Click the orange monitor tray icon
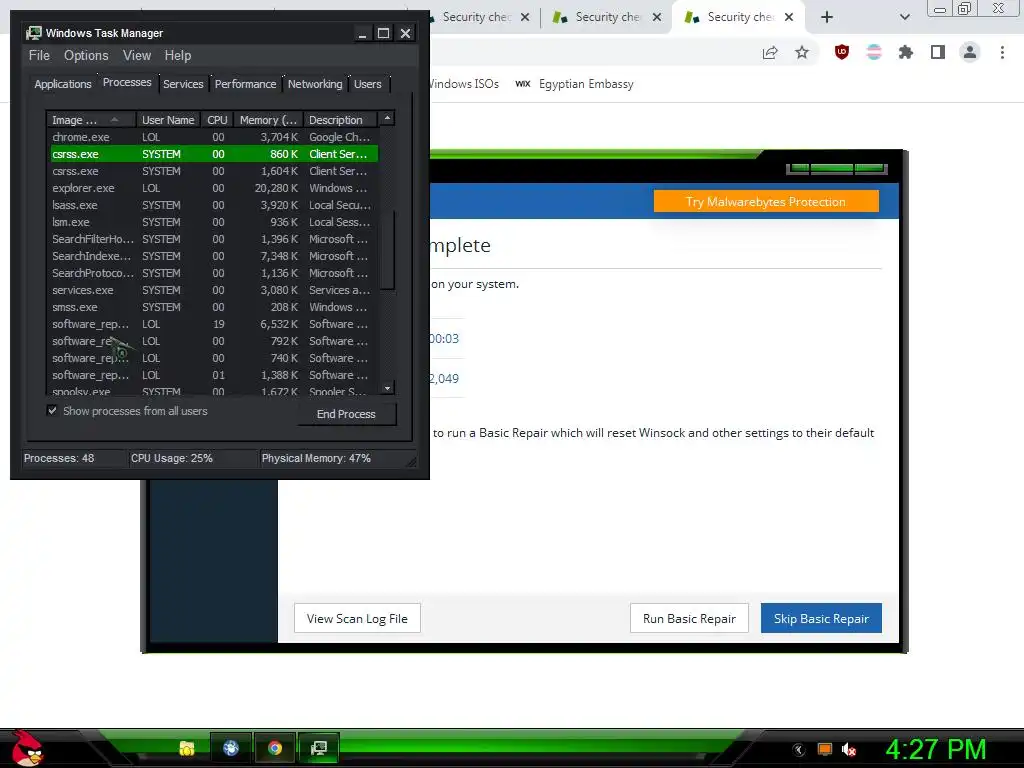This screenshot has height=768, width=1024. click(x=825, y=750)
